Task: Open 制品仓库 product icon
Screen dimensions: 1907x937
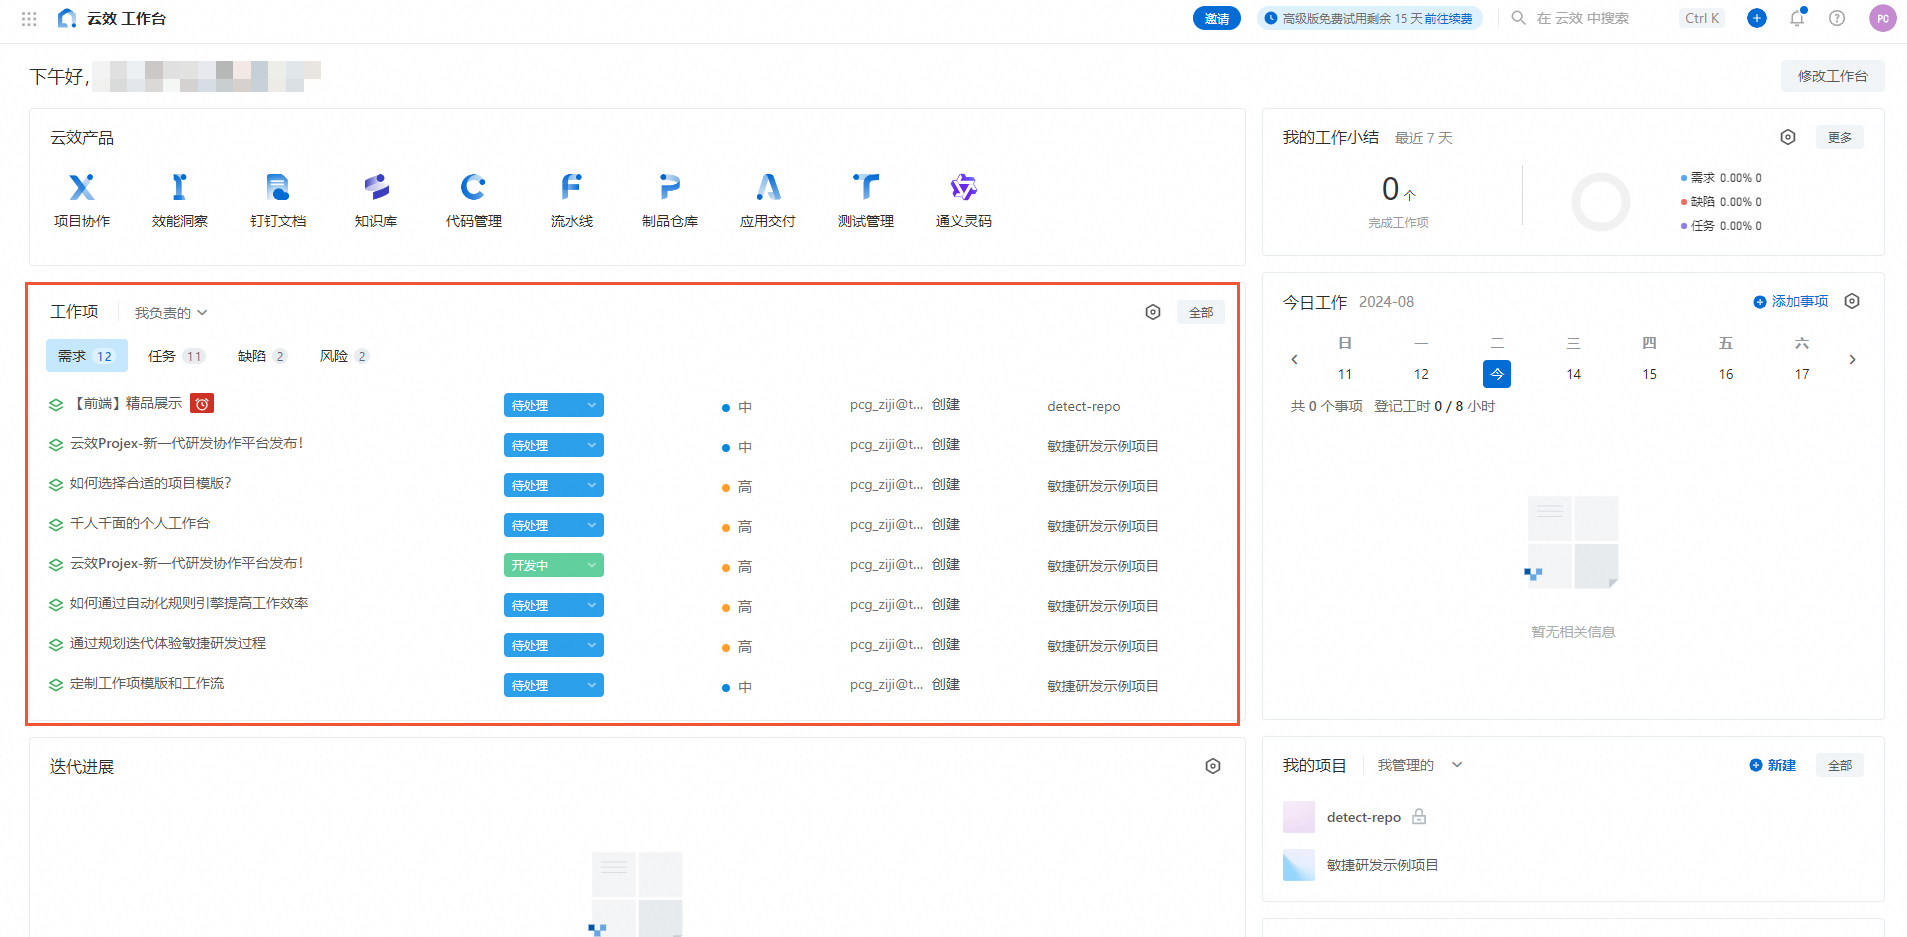Action: 669,187
